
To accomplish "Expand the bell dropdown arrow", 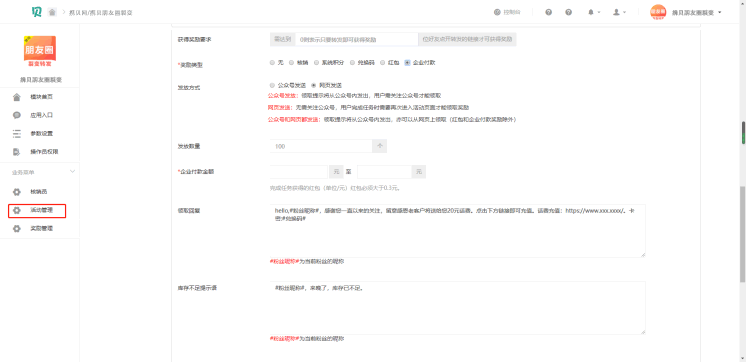I will pyautogui.click(x=599, y=12).
